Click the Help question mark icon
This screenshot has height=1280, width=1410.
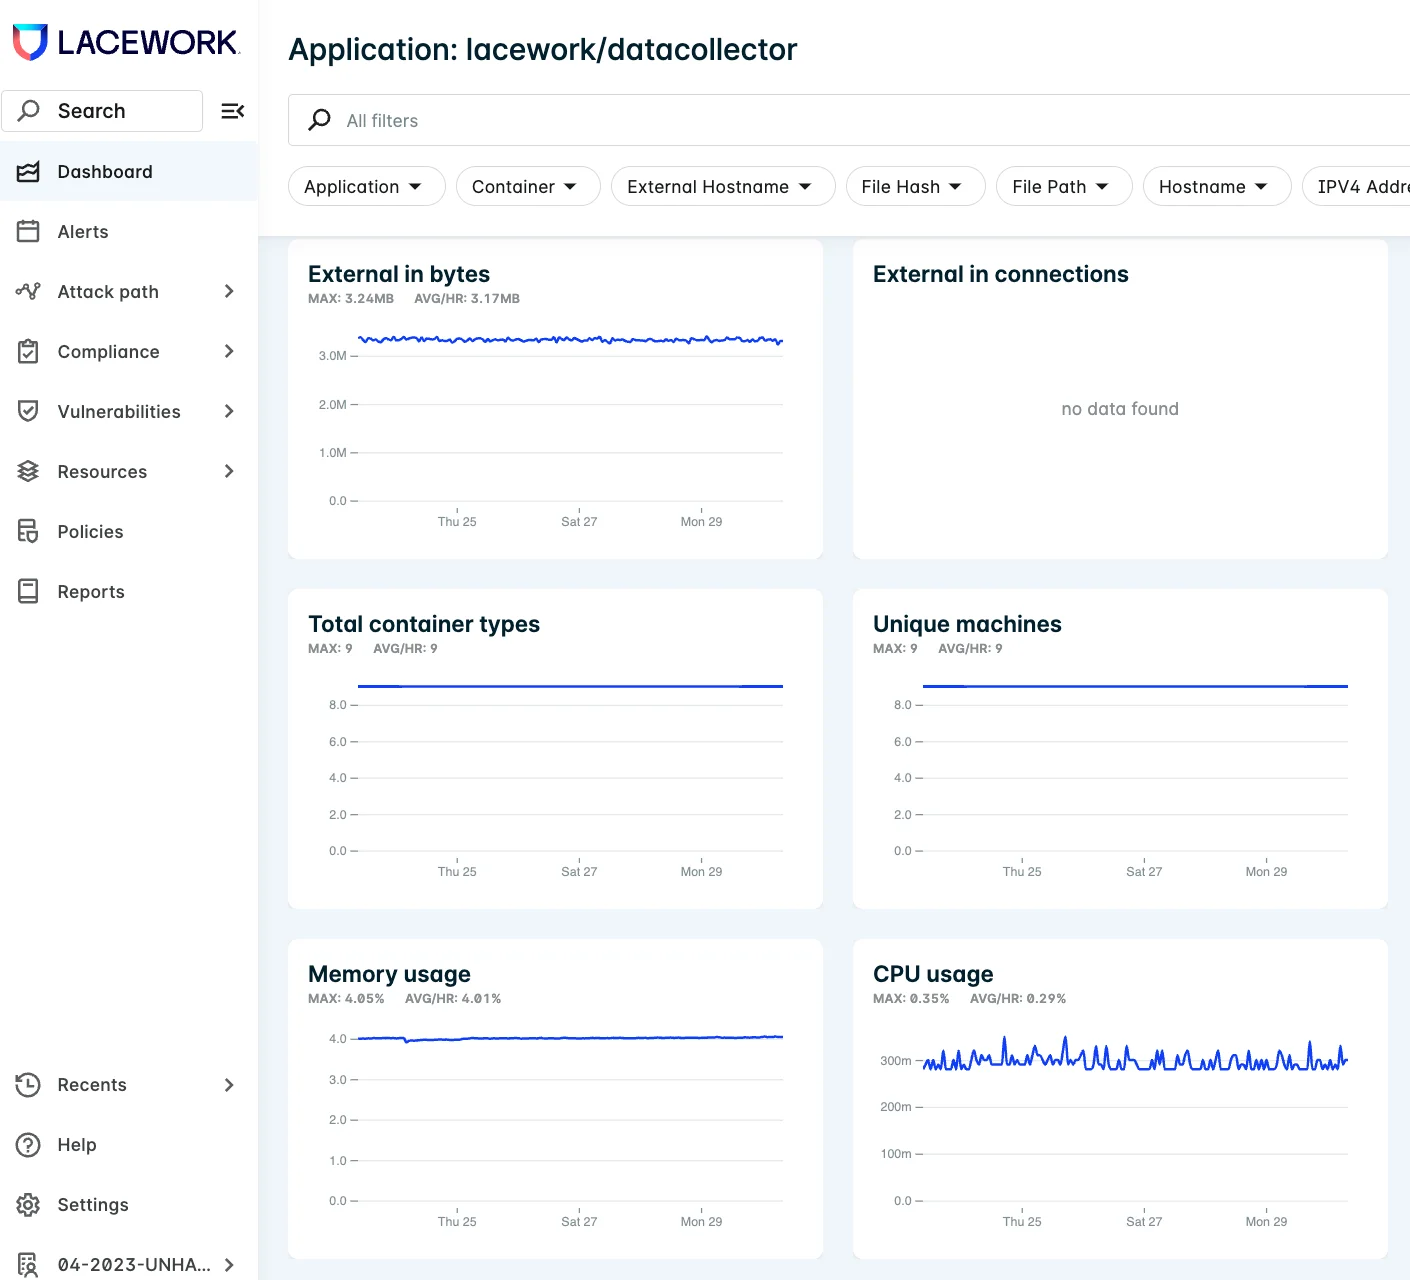tap(28, 1145)
